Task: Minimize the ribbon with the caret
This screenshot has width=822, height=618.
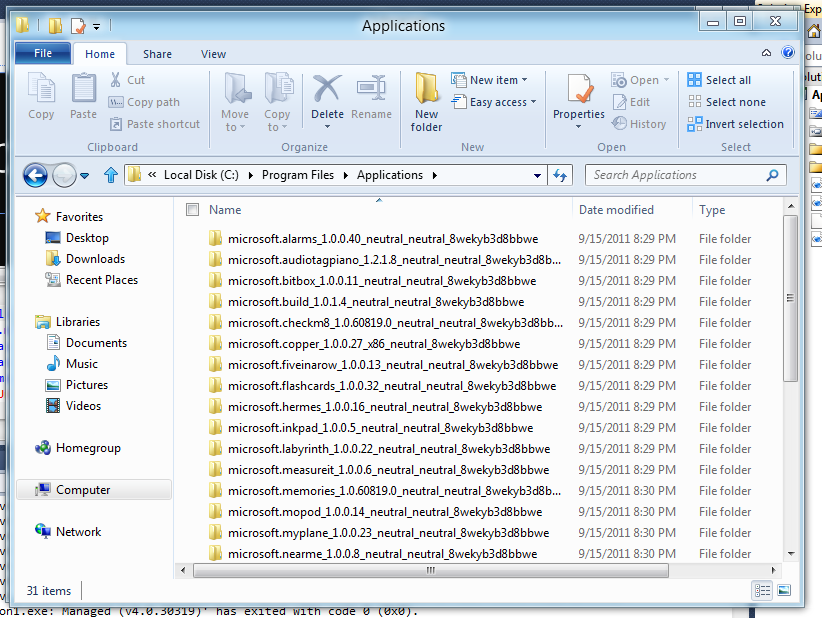Action: (766, 53)
